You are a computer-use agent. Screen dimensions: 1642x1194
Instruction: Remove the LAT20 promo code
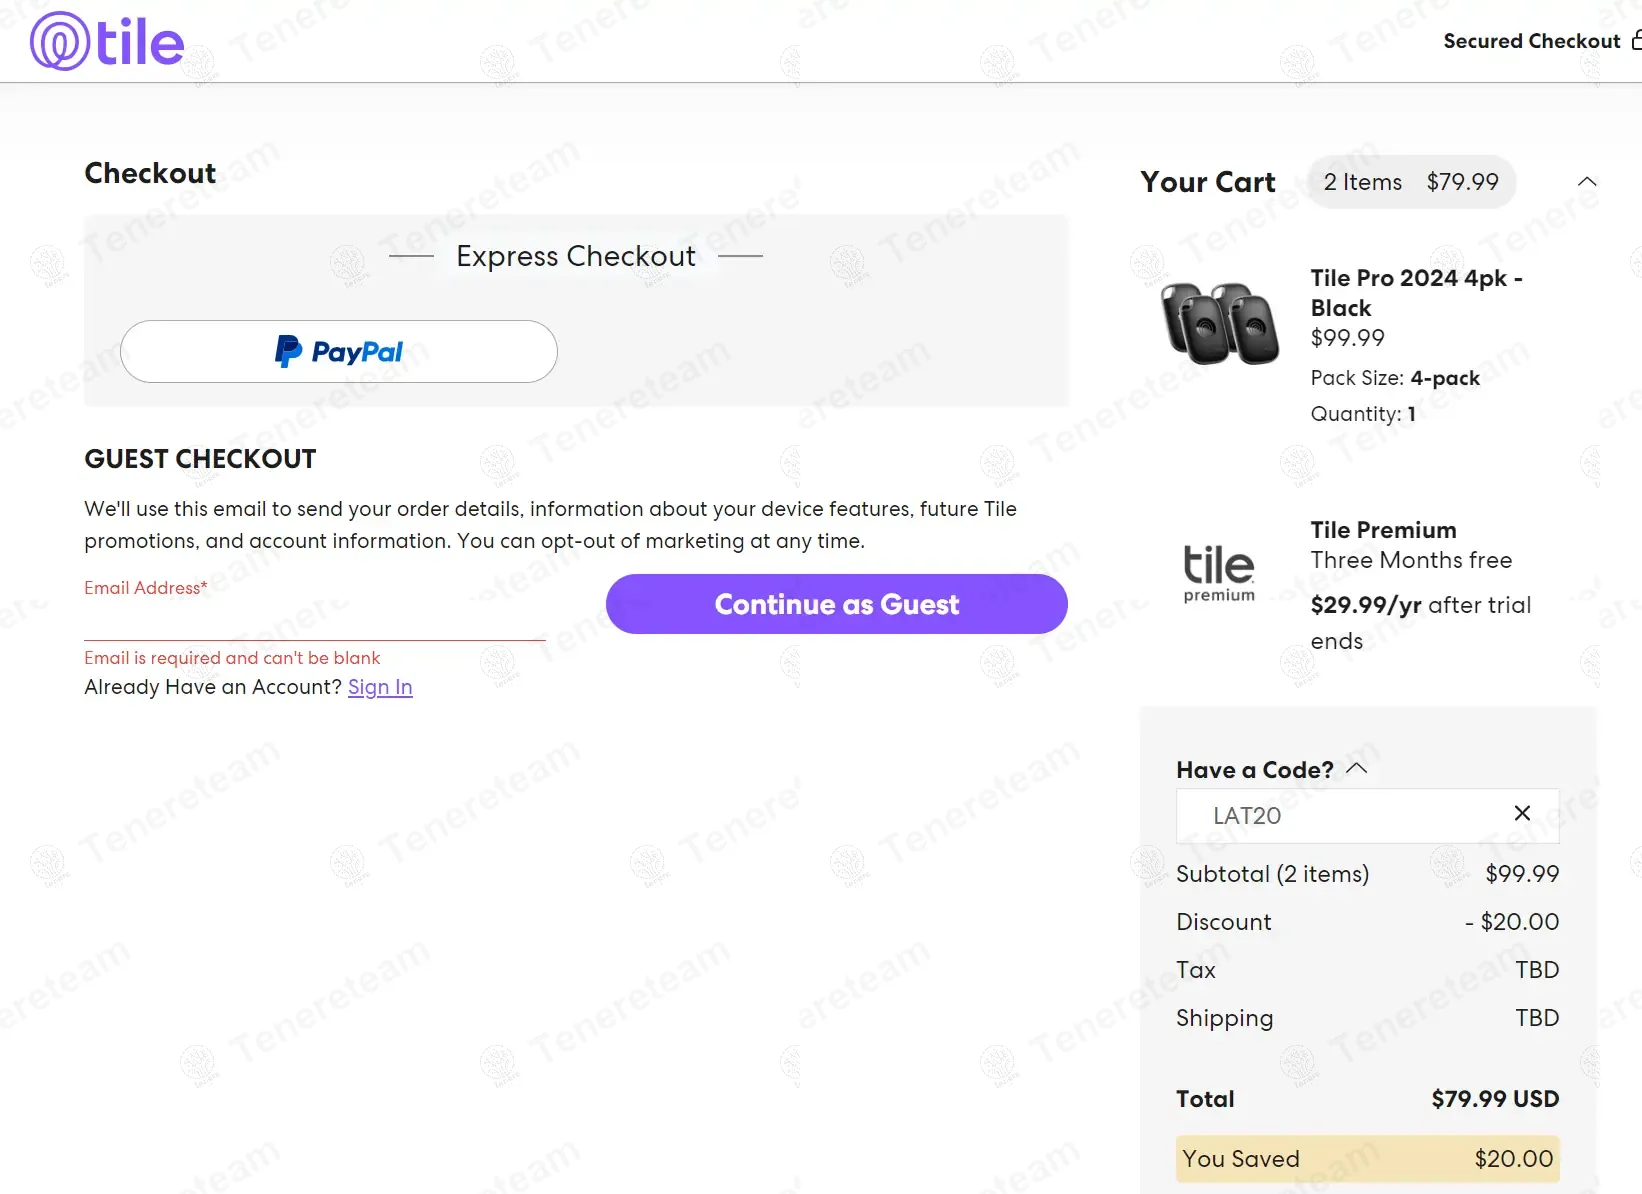click(x=1522, y=814)
